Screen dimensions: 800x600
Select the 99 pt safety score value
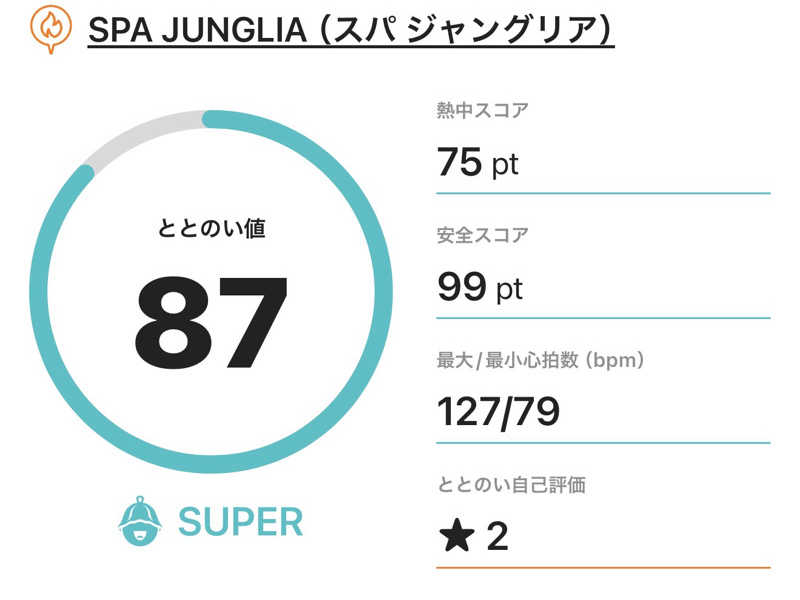point(480,287)
